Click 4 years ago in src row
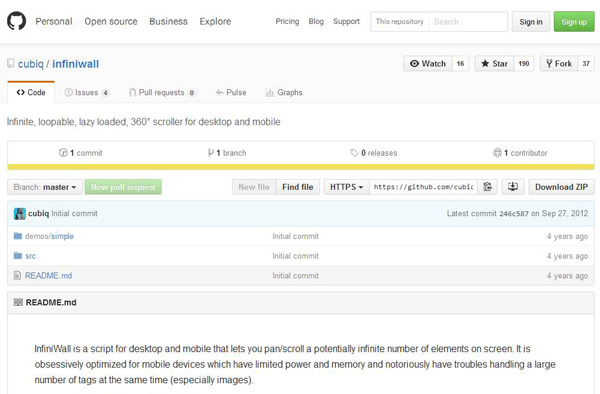Viewport: 600px width, 394px height. click(x=567, y=256)
